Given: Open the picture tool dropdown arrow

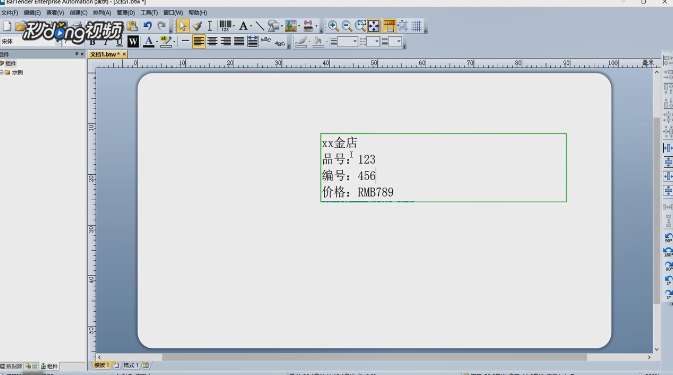Looking at the screenshot, I should coord(299,26).
